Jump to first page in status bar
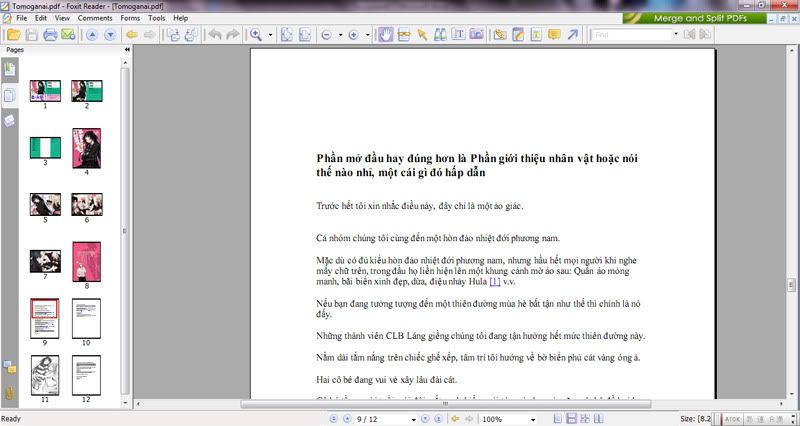Screen dimensions: 800x426 [334, 419]
